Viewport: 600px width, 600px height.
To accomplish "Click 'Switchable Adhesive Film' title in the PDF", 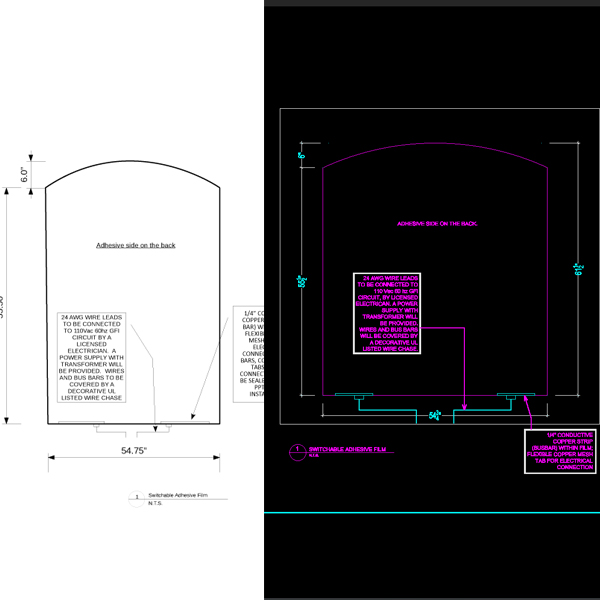I will tap(178, 495).
